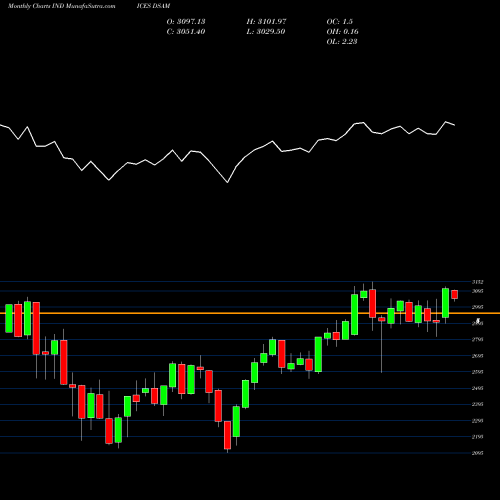Click the 'ICES DSAM' symbol label
This screenshot has width=500, height=500.
pos(153,6)
